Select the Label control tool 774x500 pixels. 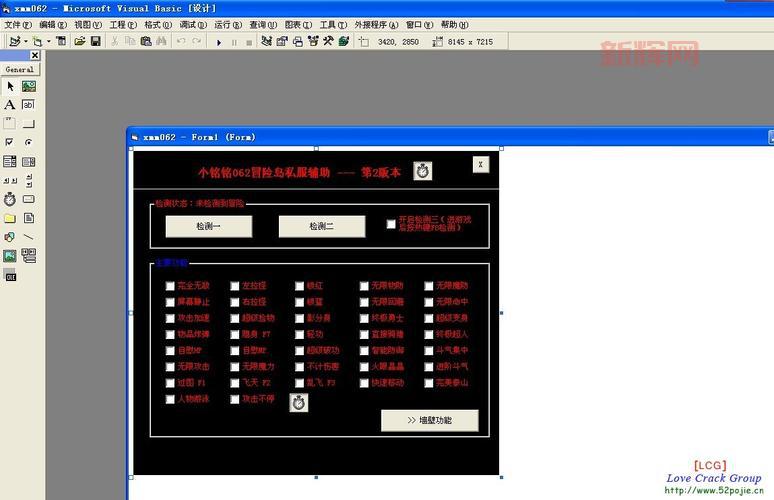point(10,105)
